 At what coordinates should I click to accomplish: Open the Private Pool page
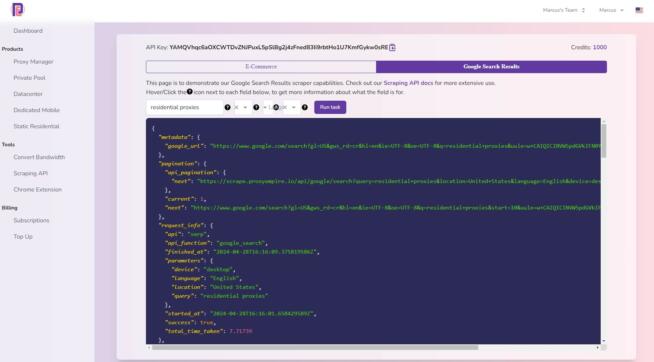coord(30,78)
